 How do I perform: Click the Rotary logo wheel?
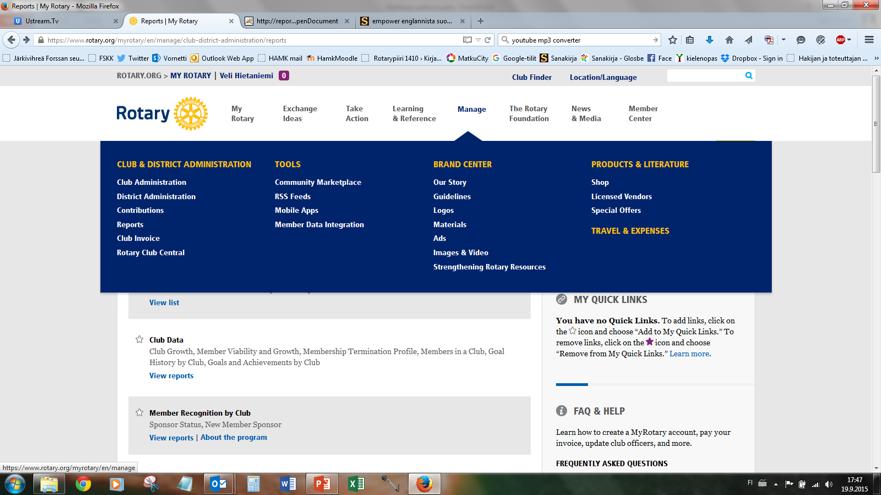(190, 113)
